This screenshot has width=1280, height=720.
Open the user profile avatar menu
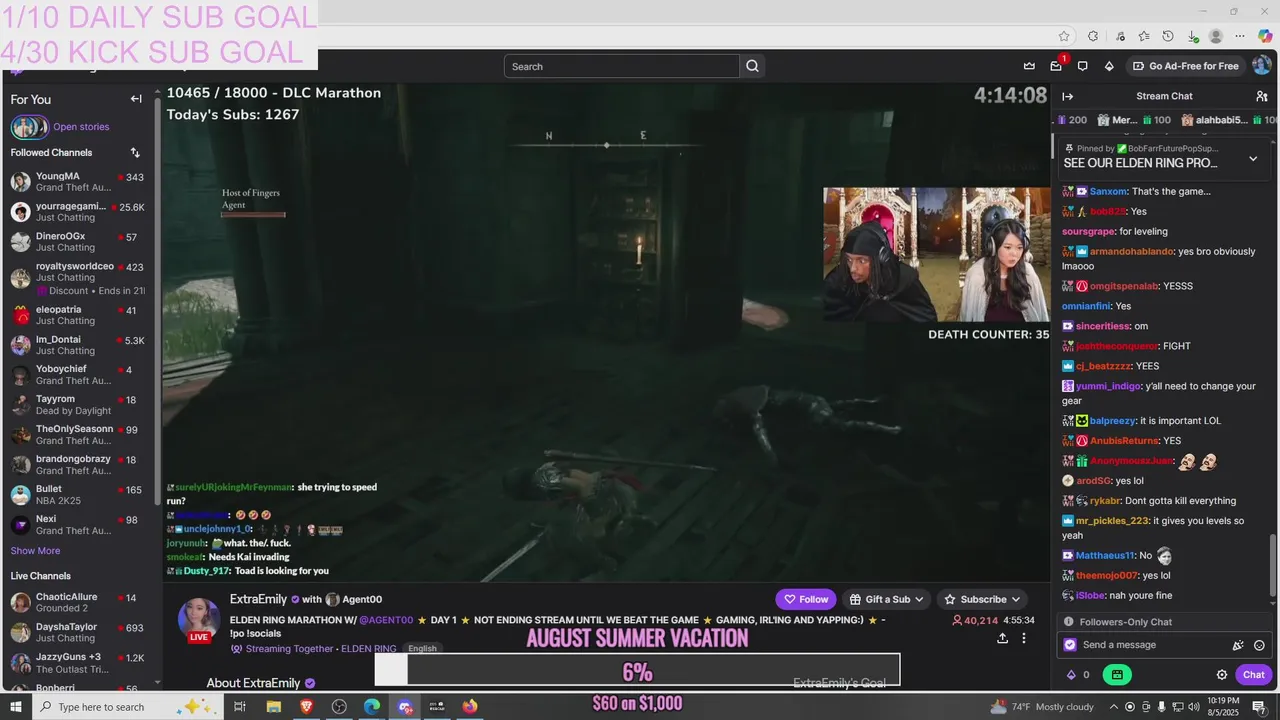click(x=1262, y=66)
